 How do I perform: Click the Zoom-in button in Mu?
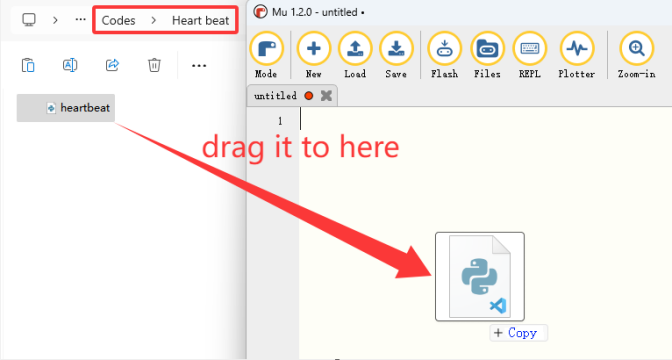coord(636,55)
